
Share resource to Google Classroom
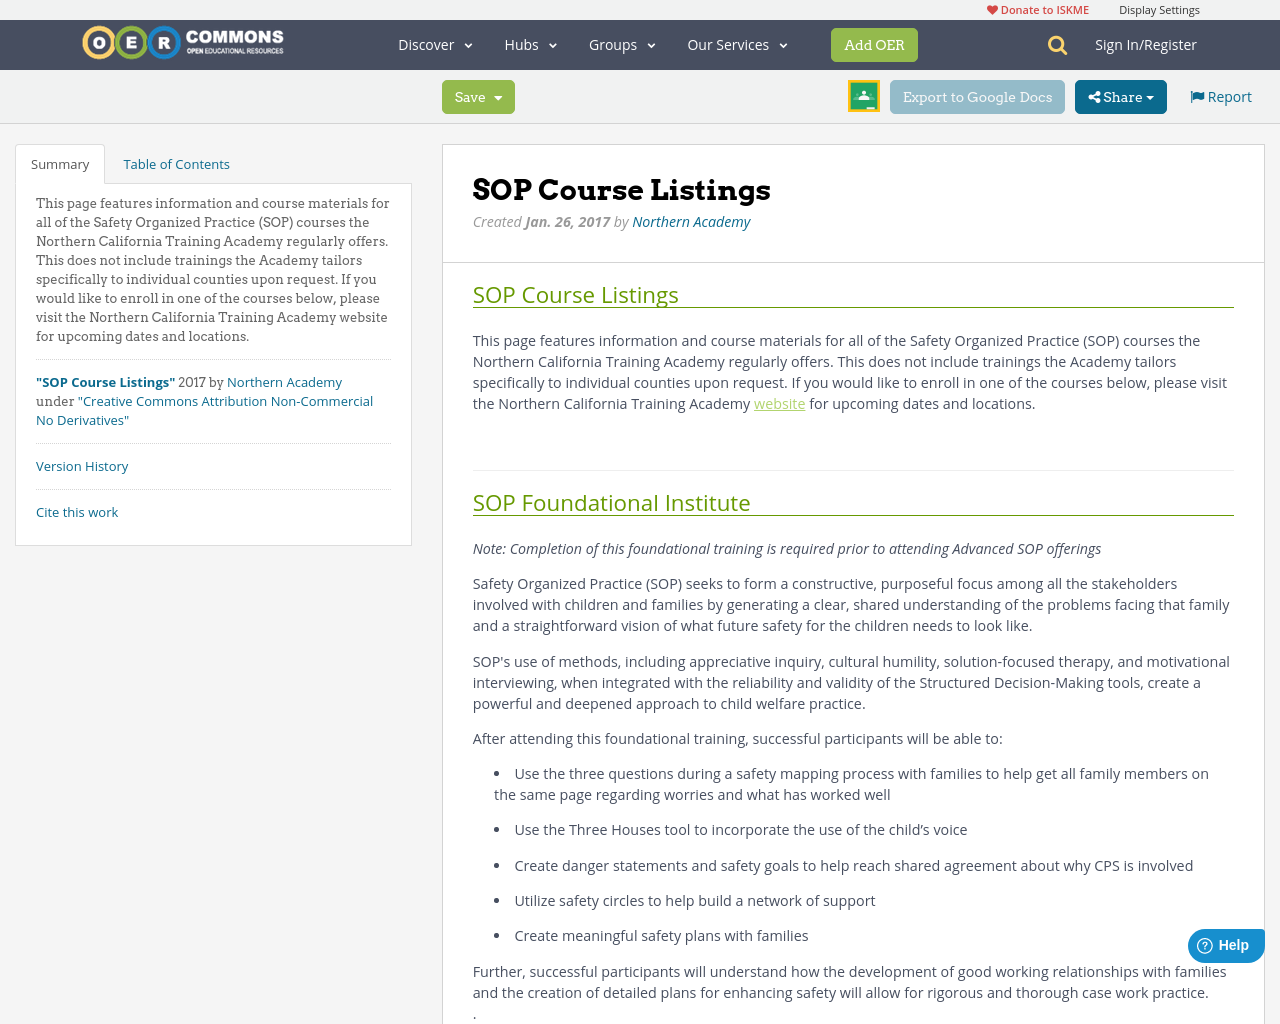[x=862, y=95]
